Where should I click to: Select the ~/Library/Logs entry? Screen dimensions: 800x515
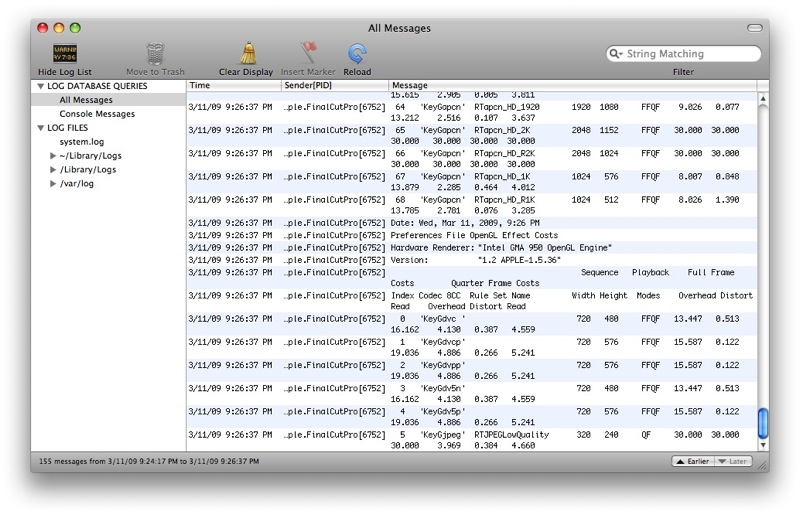(x=90, y=156)
